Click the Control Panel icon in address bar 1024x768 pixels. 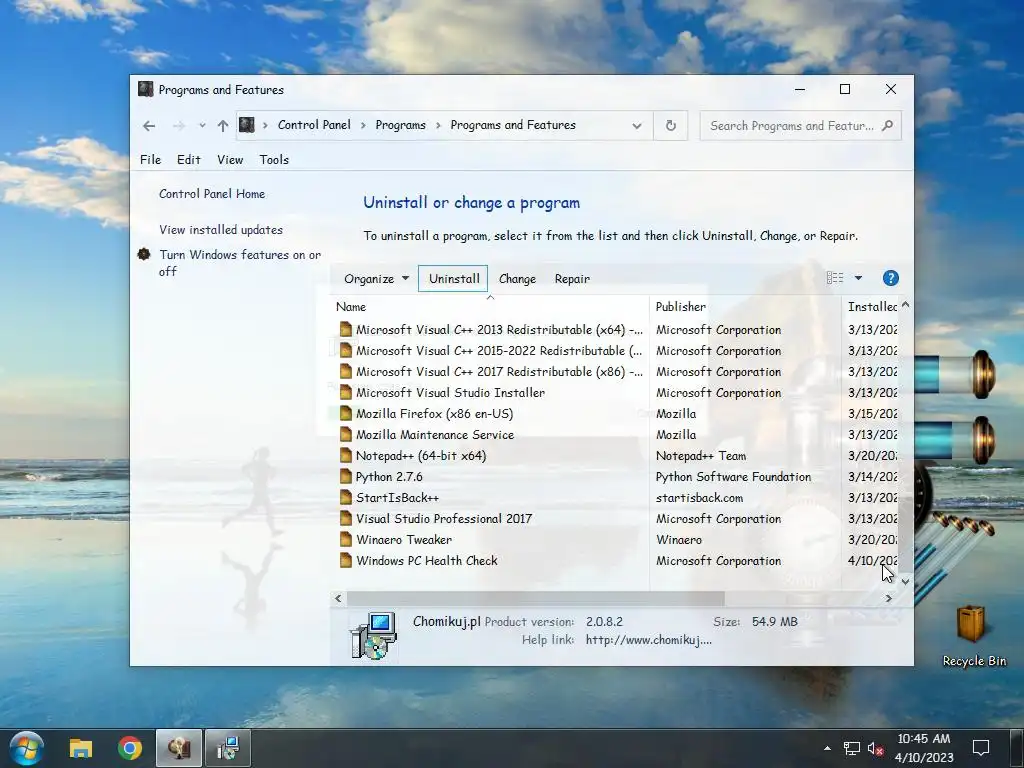point(246,125)
